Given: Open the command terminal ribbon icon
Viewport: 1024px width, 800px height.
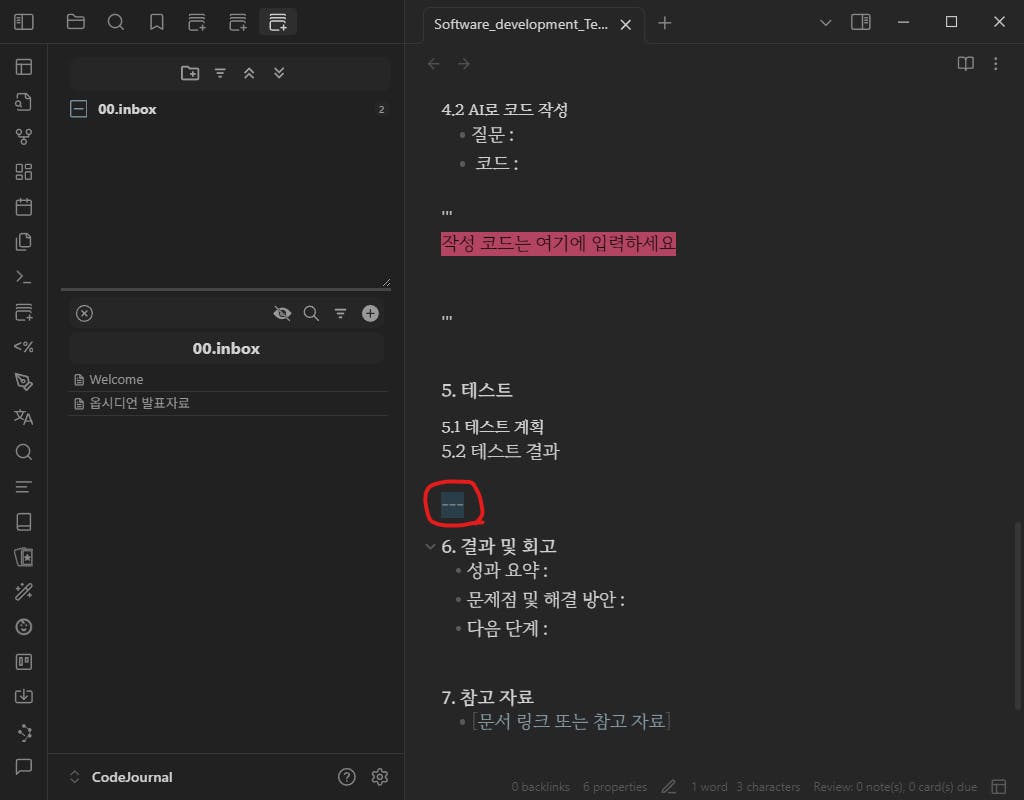Looking at the screenshot, I should [24, 277].
